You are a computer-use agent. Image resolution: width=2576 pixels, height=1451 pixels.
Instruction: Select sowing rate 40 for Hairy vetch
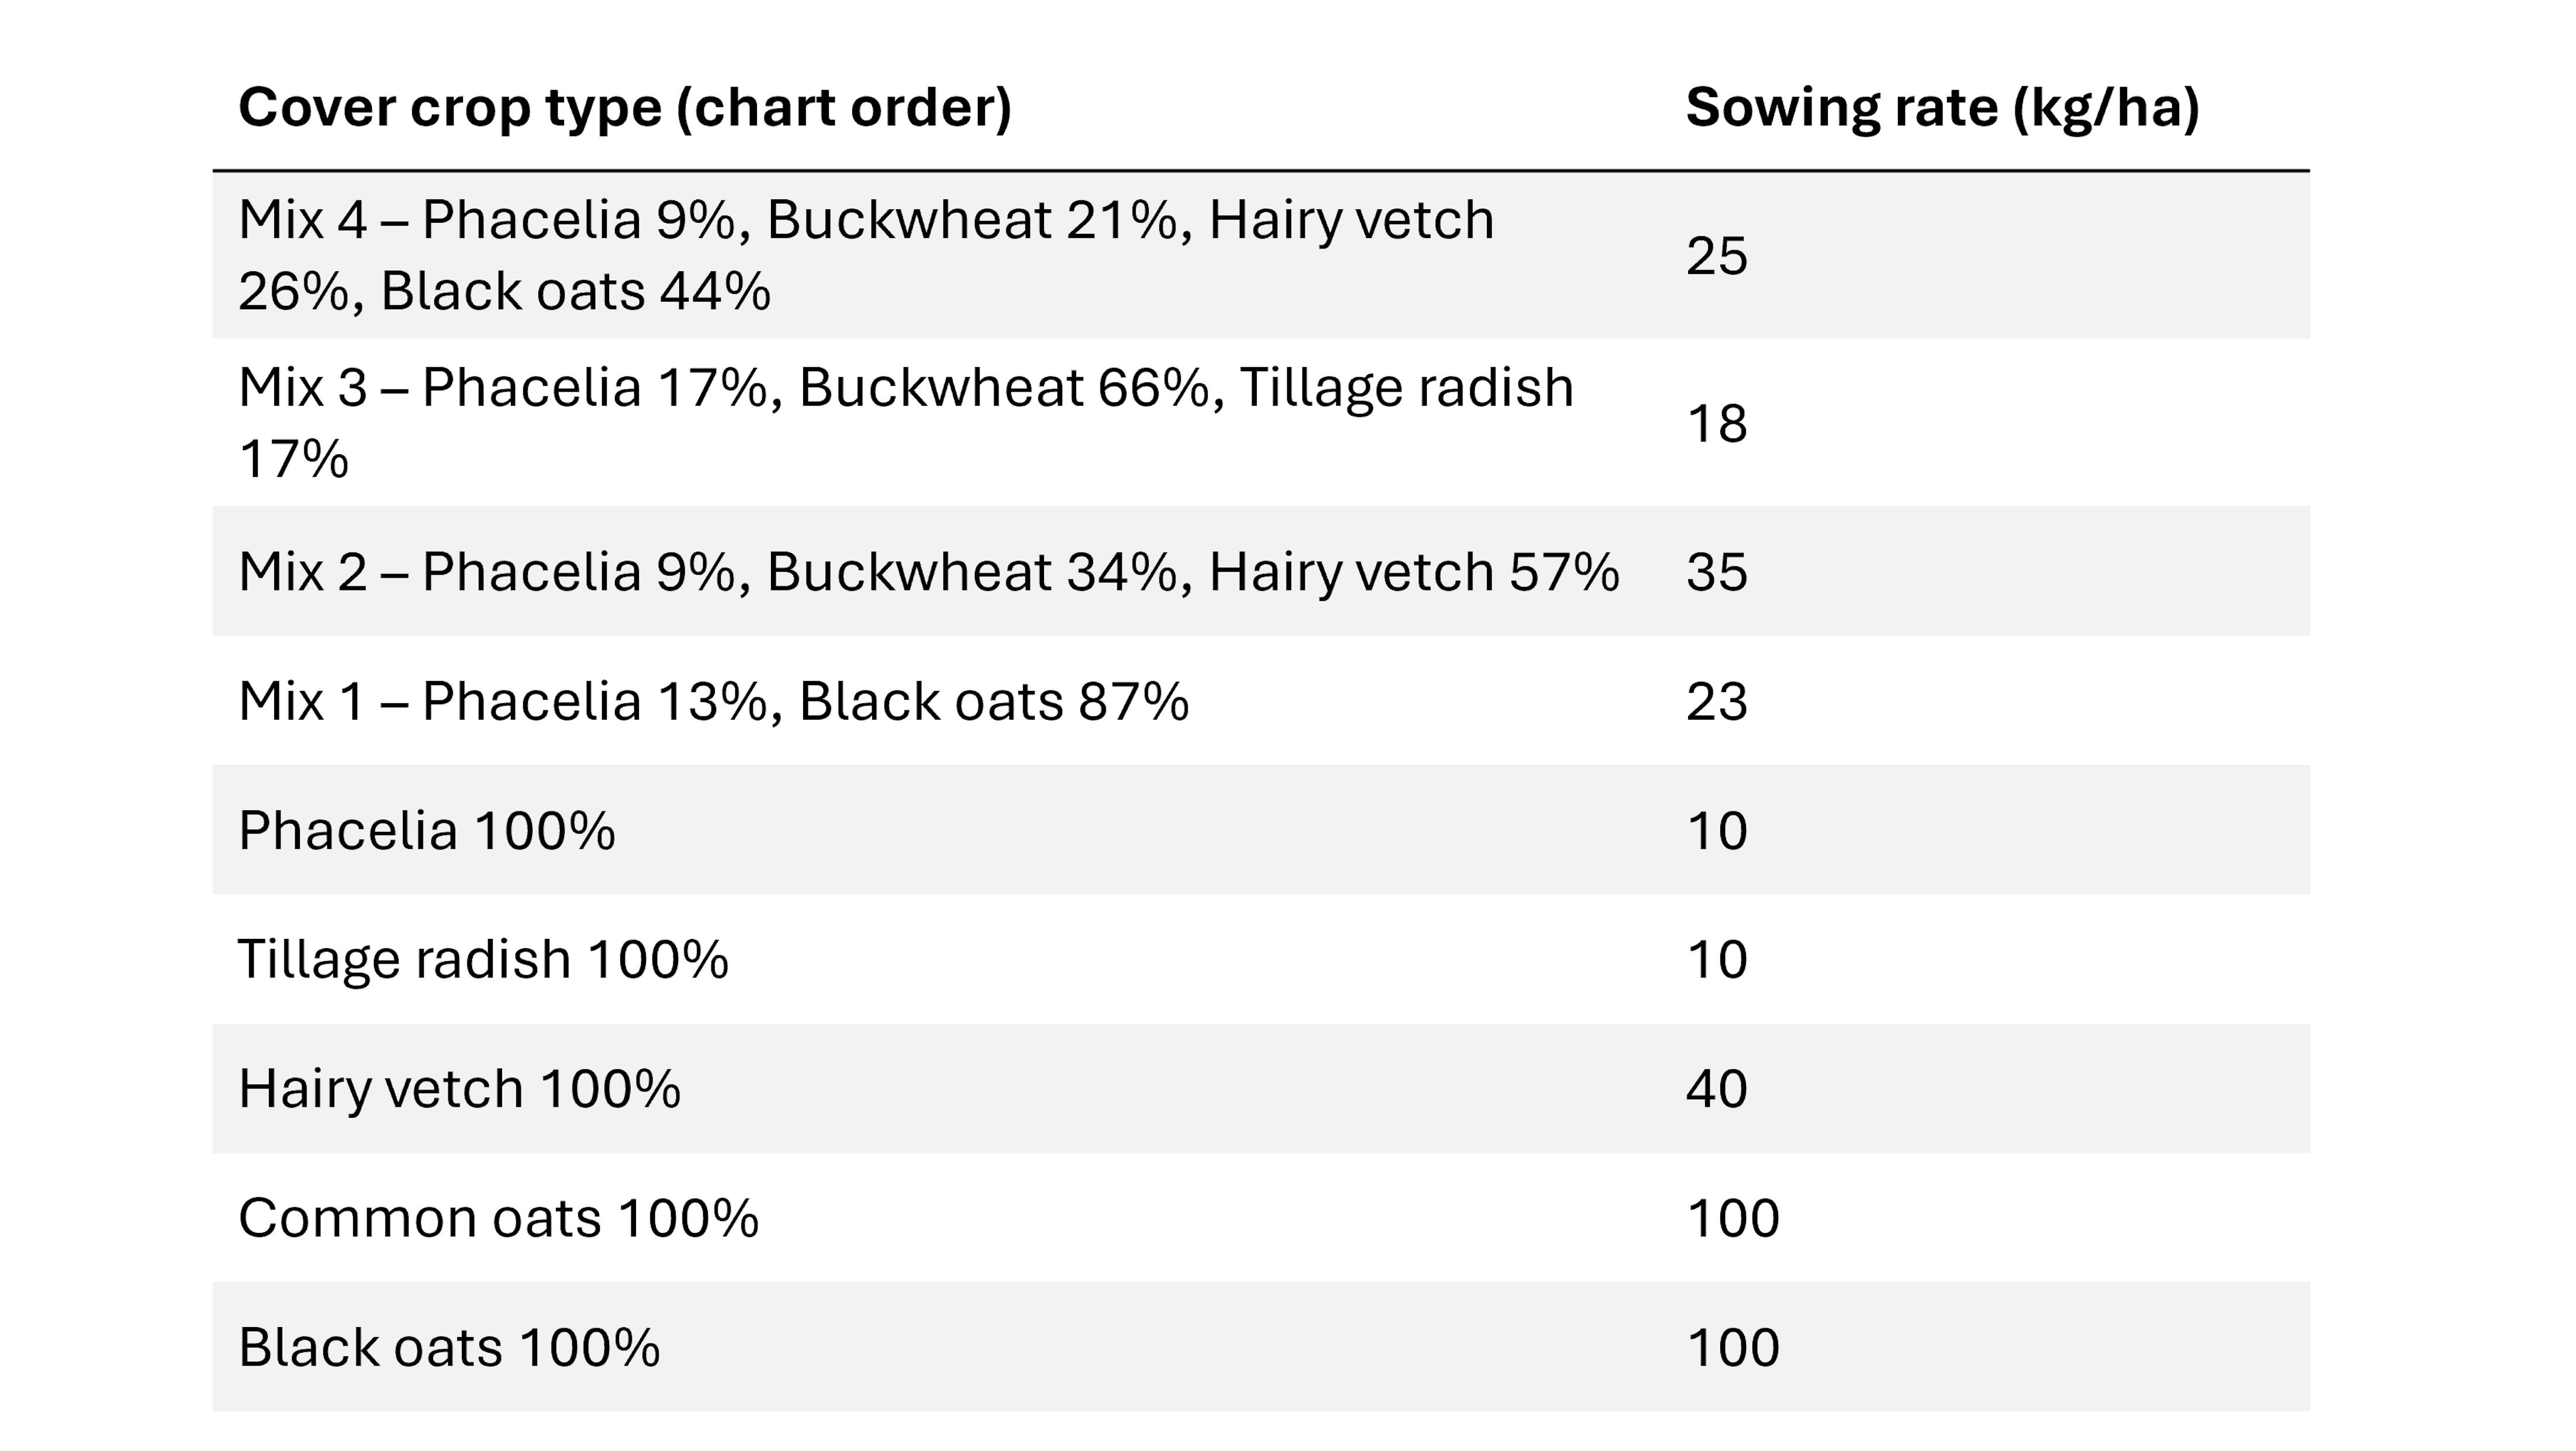coord(1717,1088)
